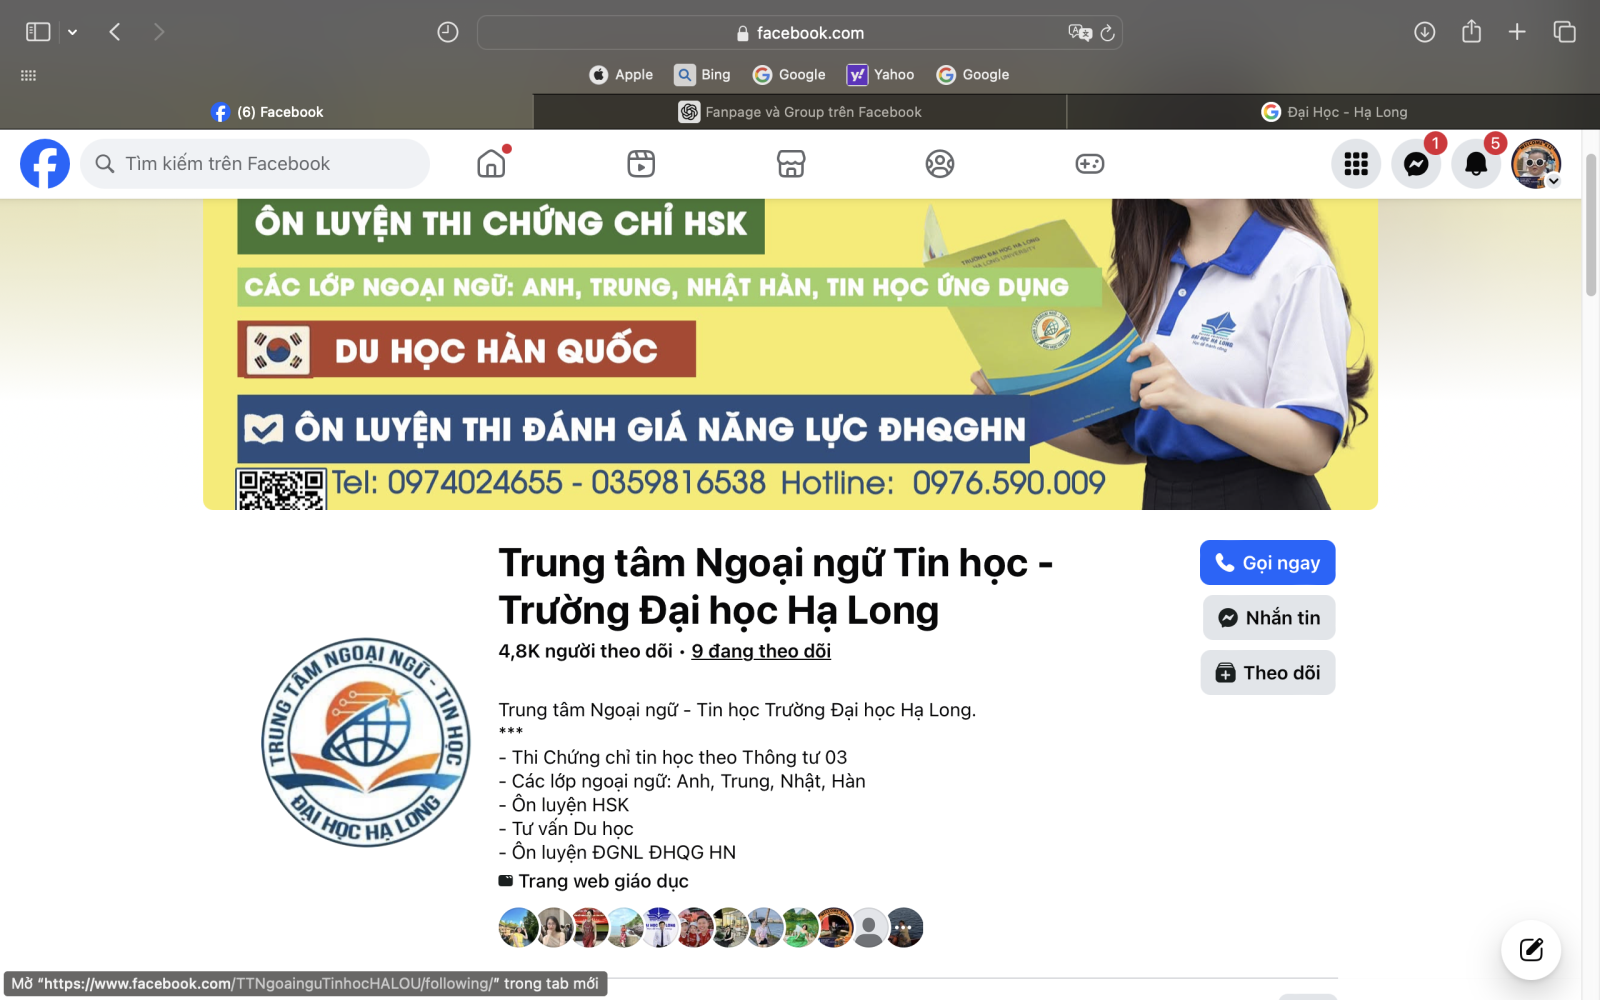Open the favorites grid icon

28,75
